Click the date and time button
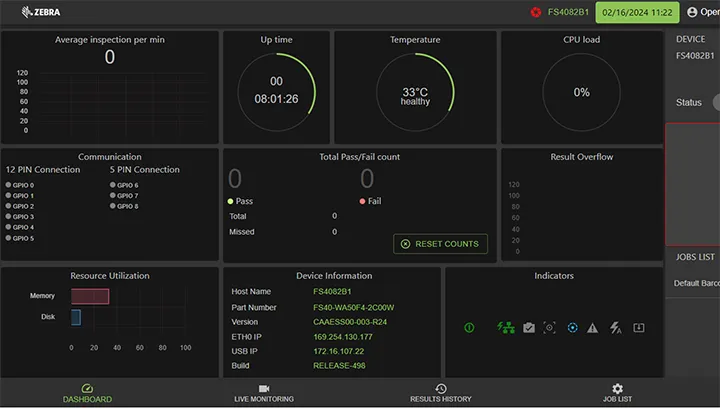 pyautogui.click(x=637, y=13)
